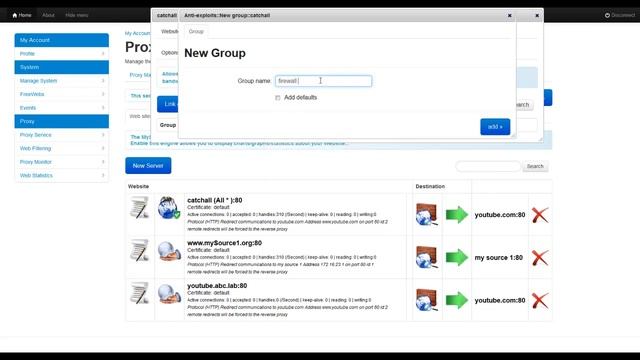The image size is (640, 360).
Task: Open the catchall website settings document icon
Action: point(140,208)
